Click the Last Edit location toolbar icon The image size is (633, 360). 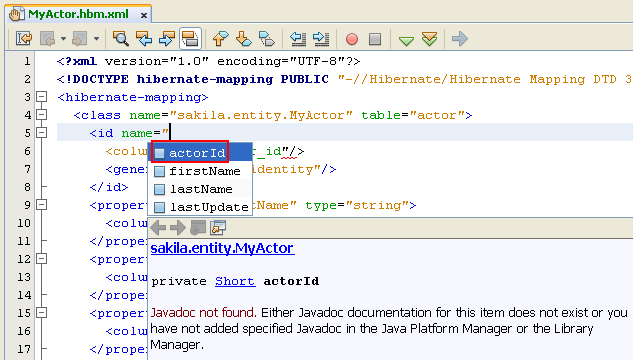[x=24, y=39]
